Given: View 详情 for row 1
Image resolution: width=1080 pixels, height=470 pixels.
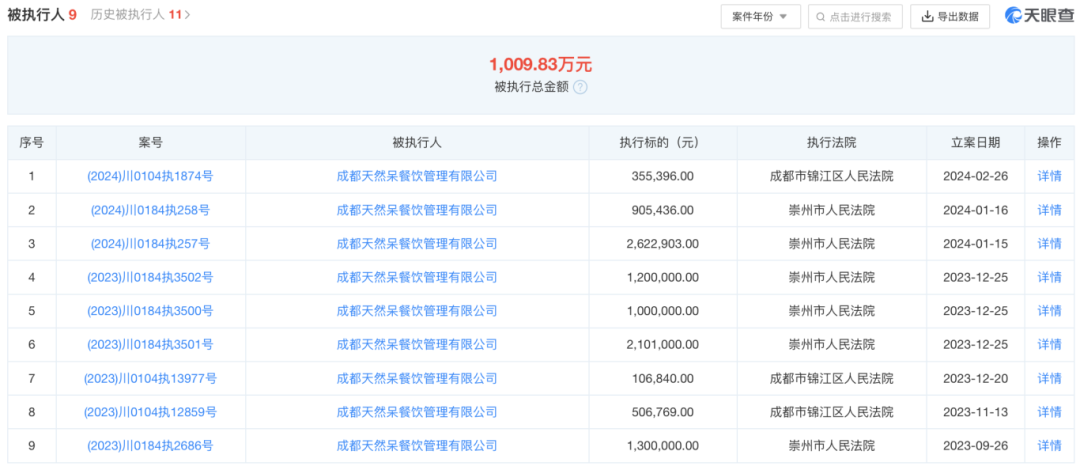Looking at the screenshot, I should pyautogui.click(x=1049, y=176).
